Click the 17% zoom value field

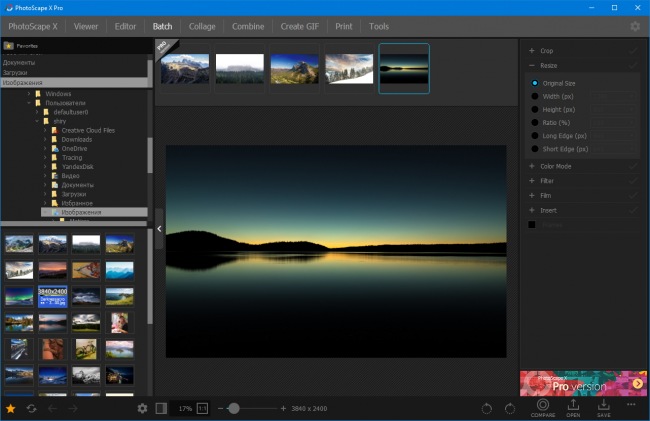click(185, 409)
